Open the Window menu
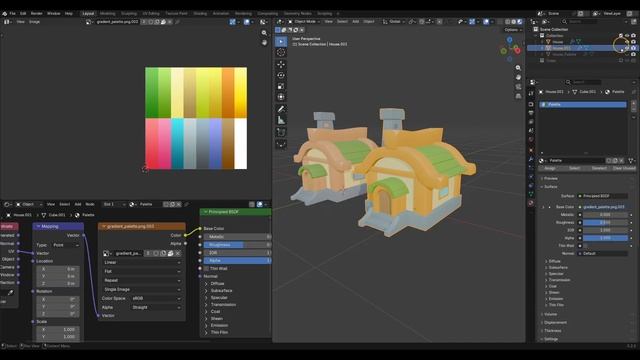640x360 pixels. pyautogui.click(x=53, y=13)
